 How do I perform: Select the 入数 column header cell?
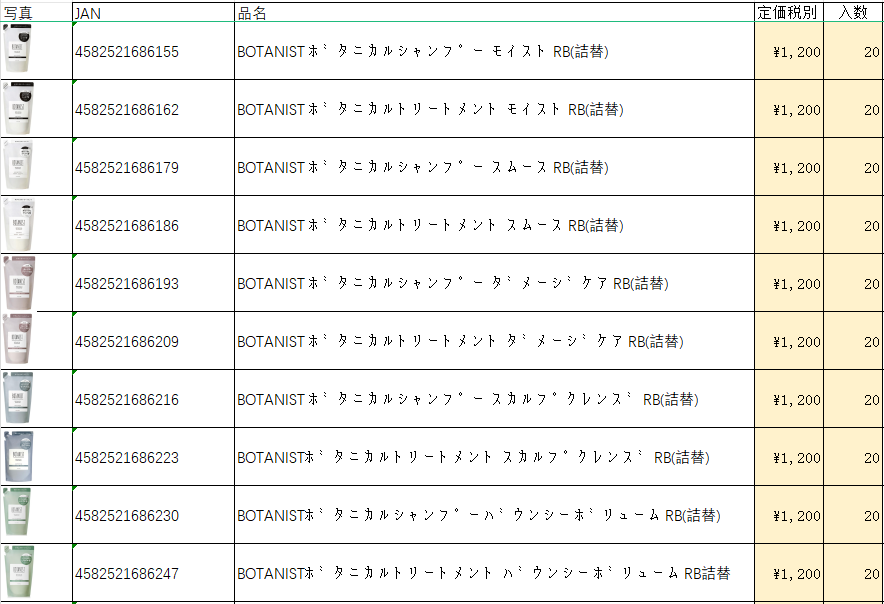click(x=854, y=12)
